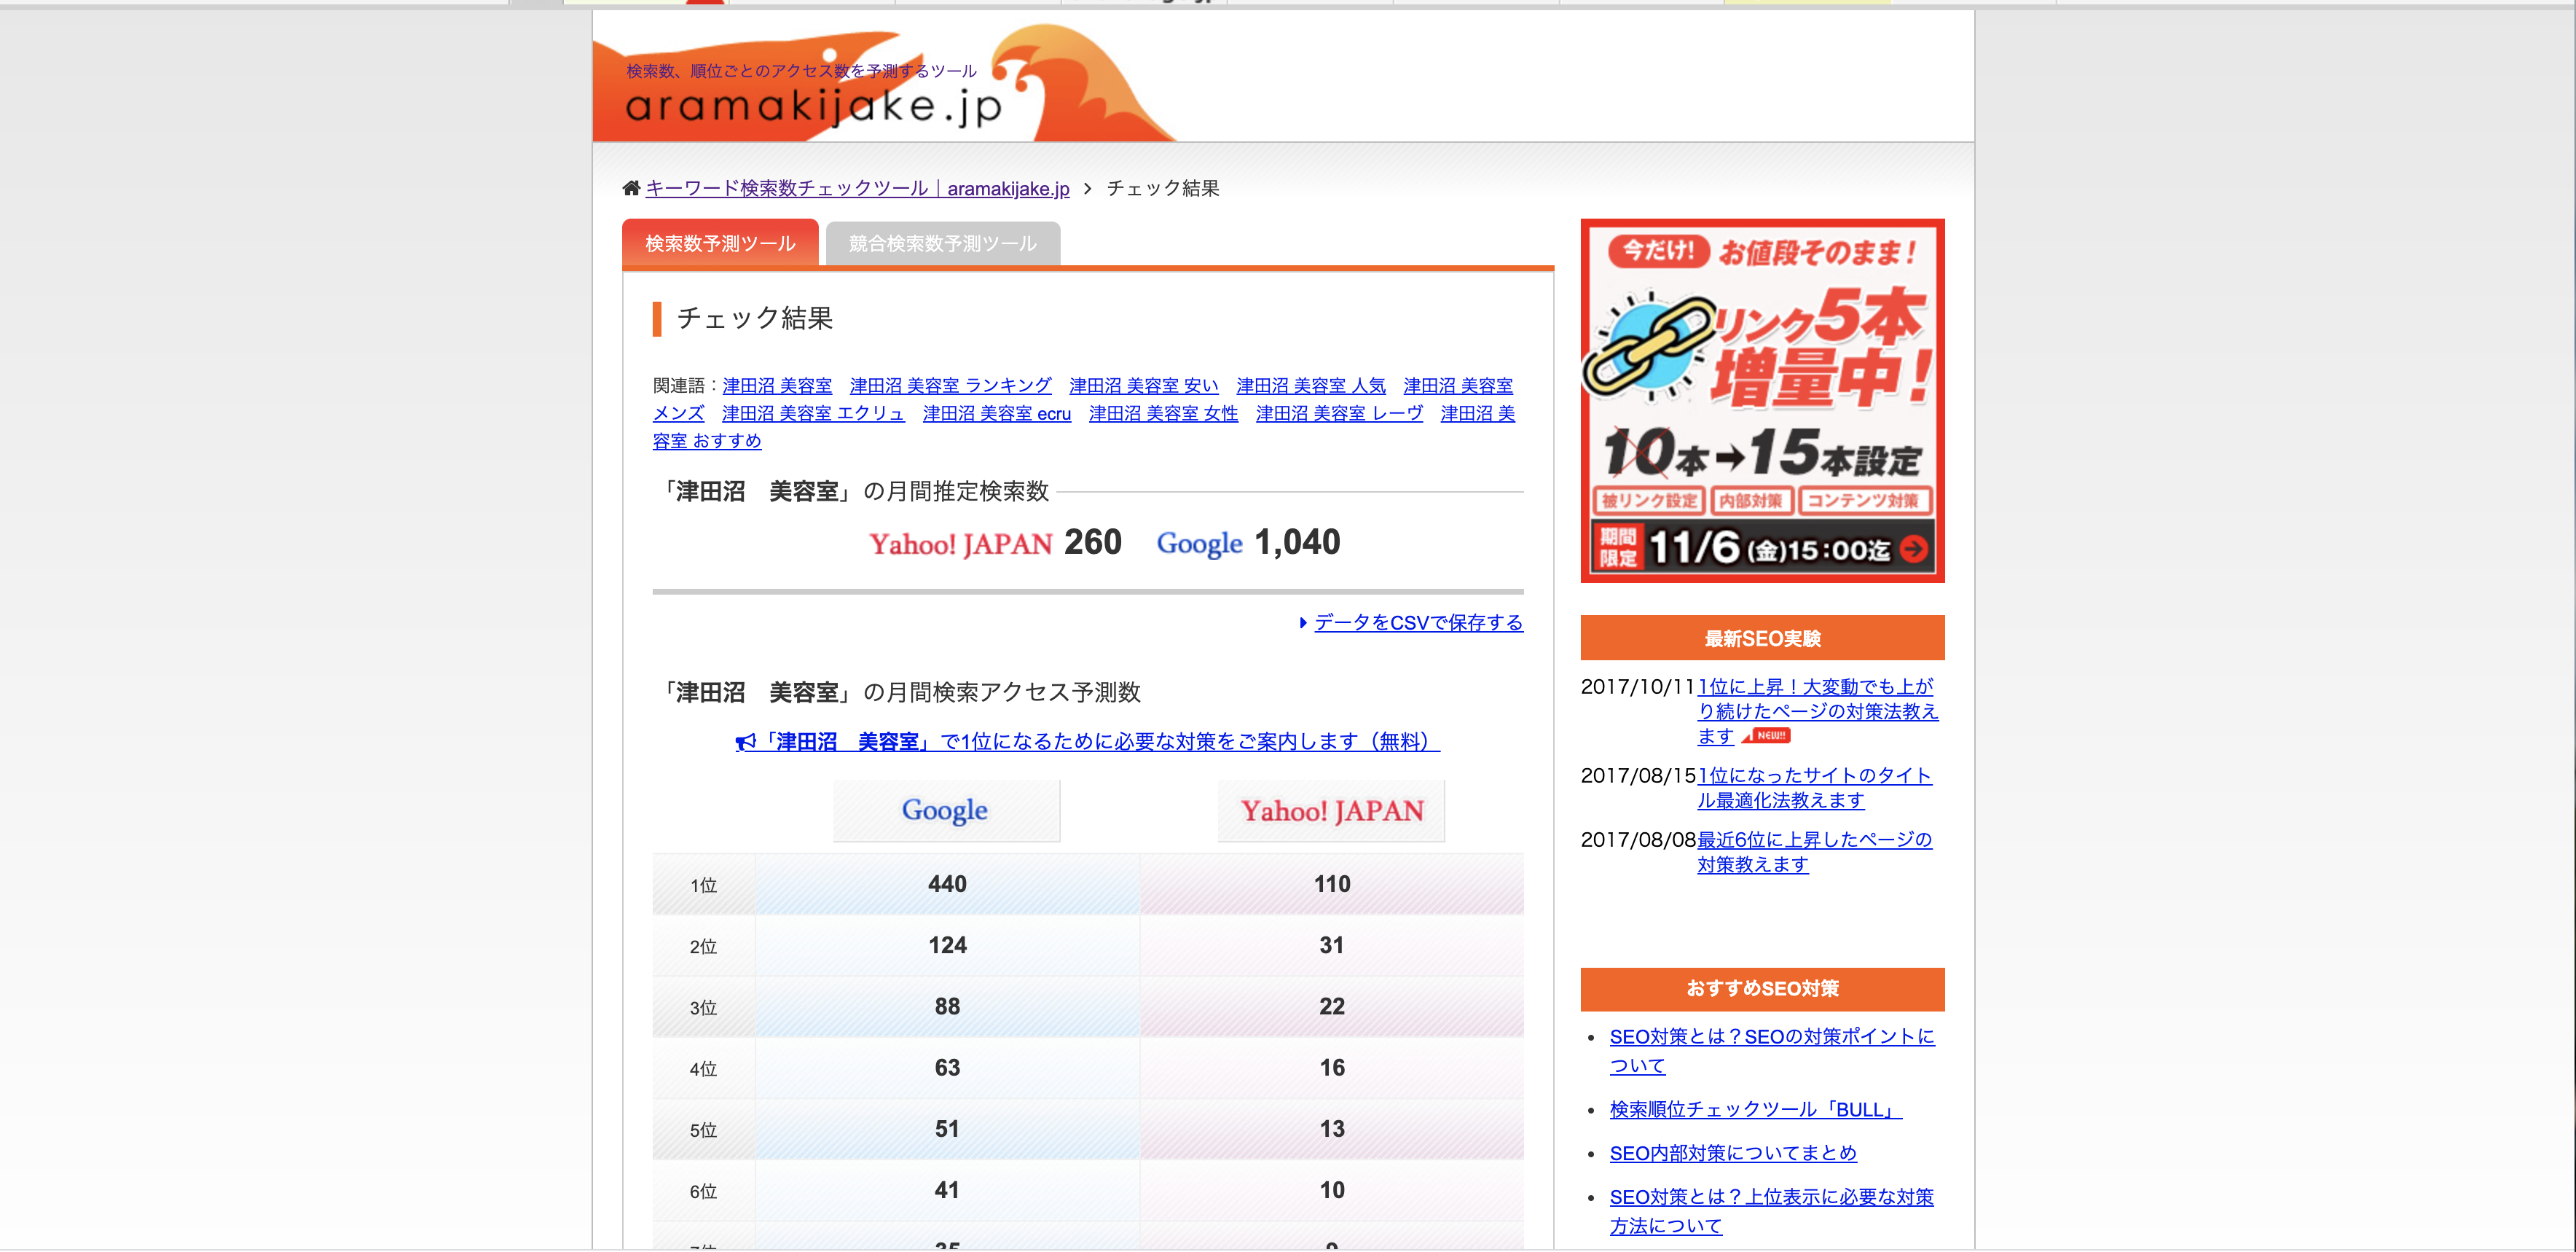Click the 6位 rank label
Viewport: 2576px width, 1252px height.
coord(703,1191)
